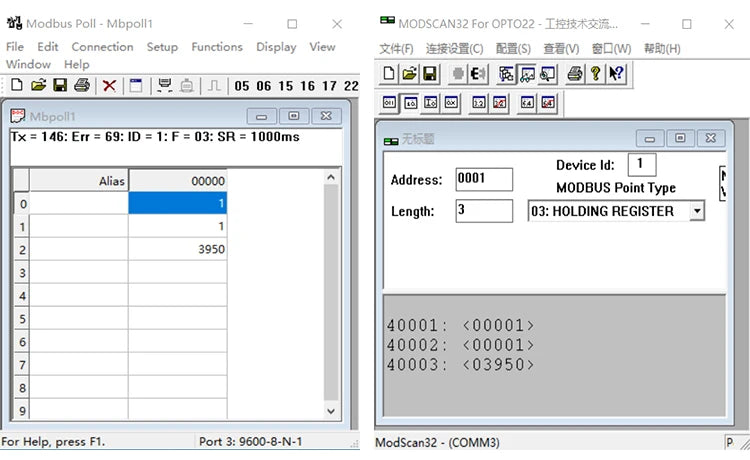Open Display menu in Modbus Poll

(x=276, y=47)
